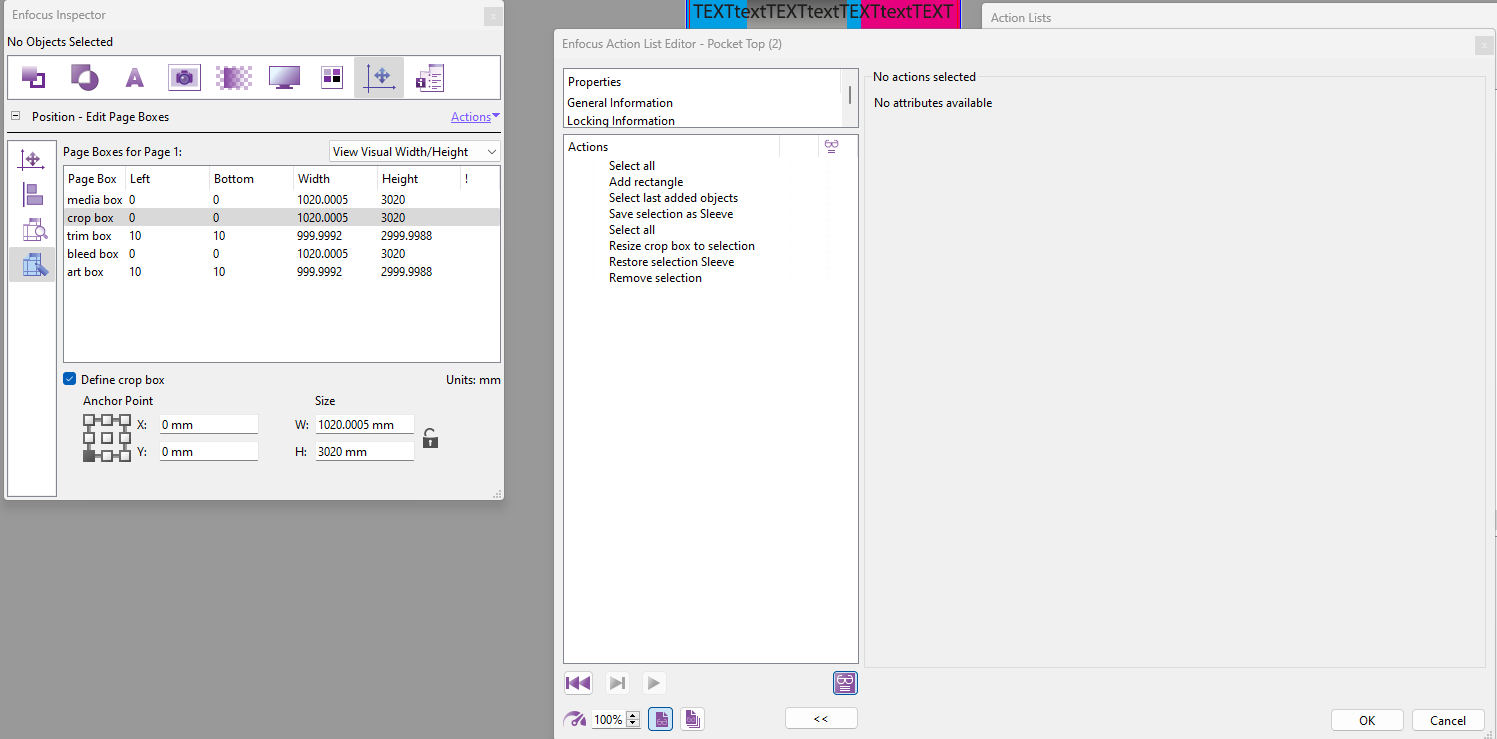Select the bleed box row
The width and height of the screenshot is (1497, 739).
(x=281, y=254)
